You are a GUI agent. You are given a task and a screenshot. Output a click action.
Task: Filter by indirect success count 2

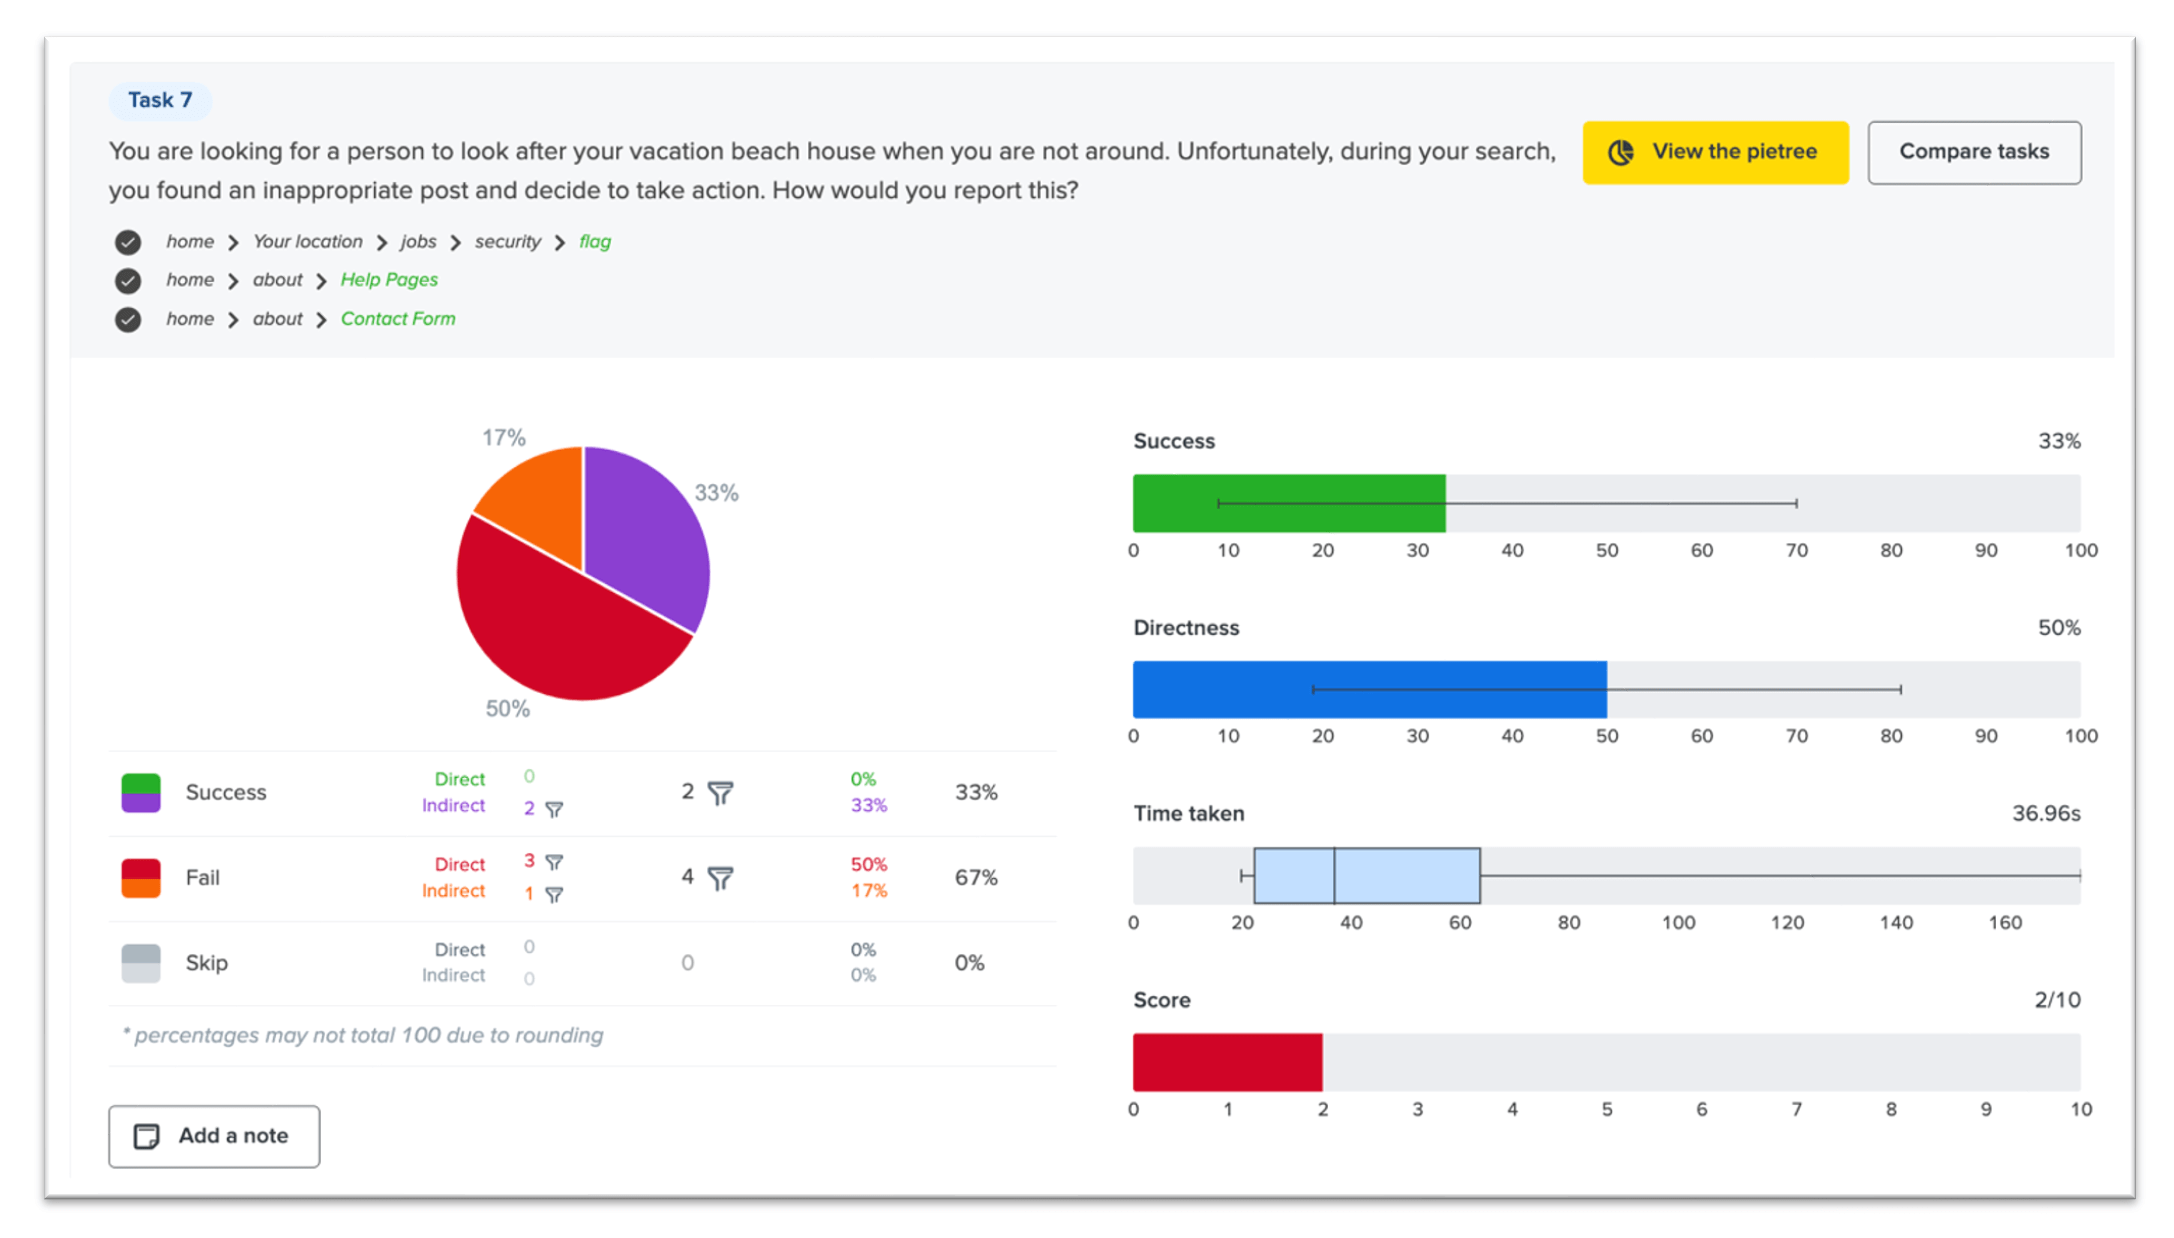[x=554, y=809]
